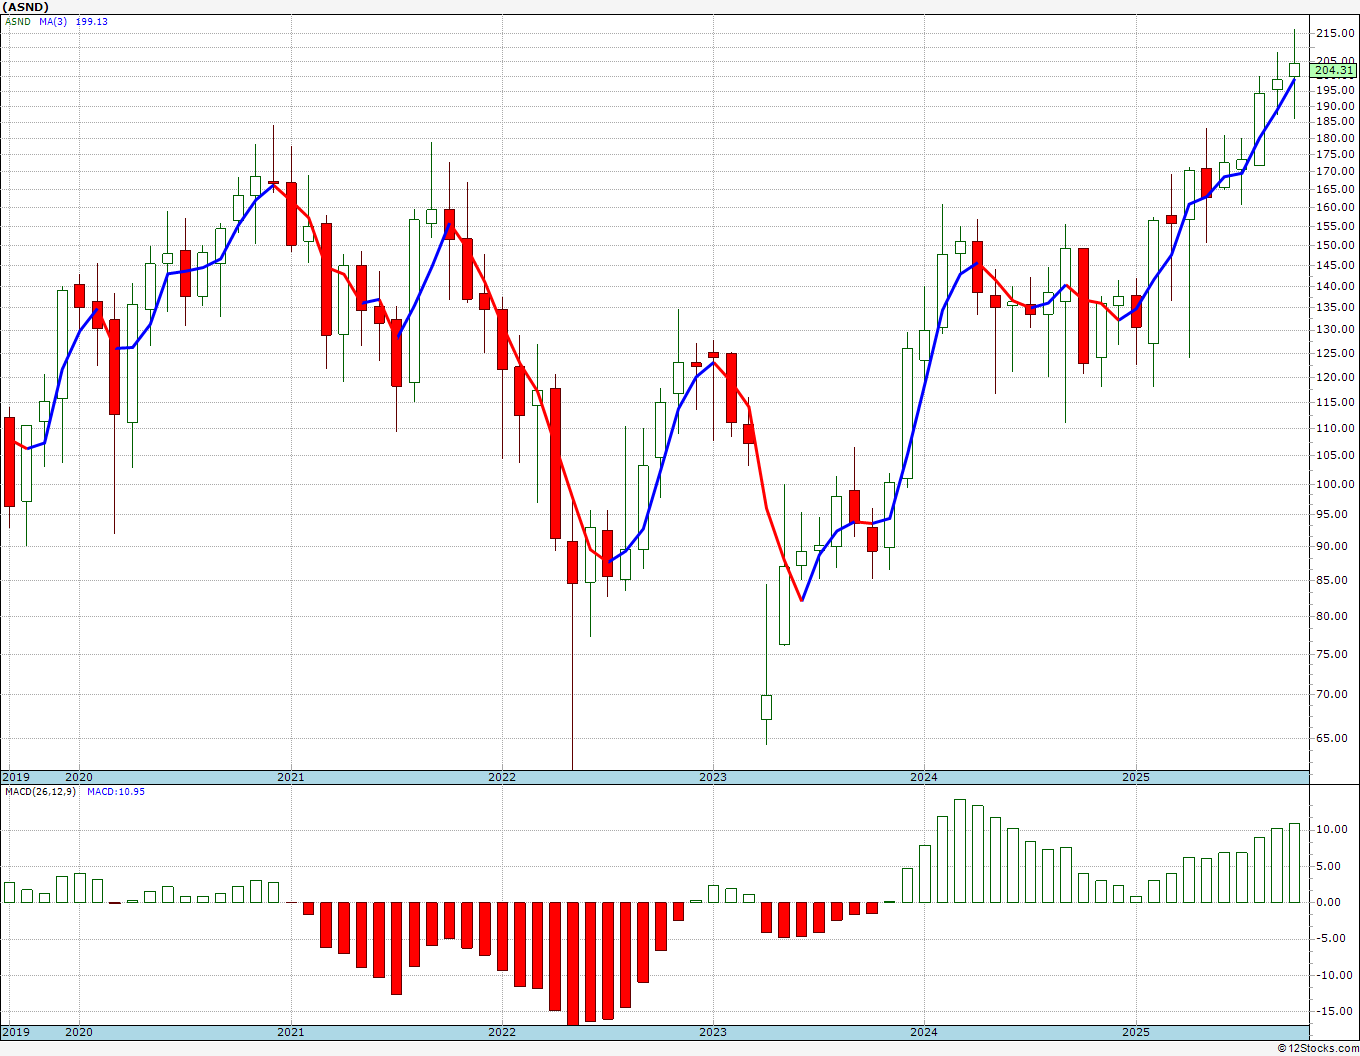Click the (ASND) ticker title
Viewport: 1360px width, 1056px height.
[x=24, y=7]
